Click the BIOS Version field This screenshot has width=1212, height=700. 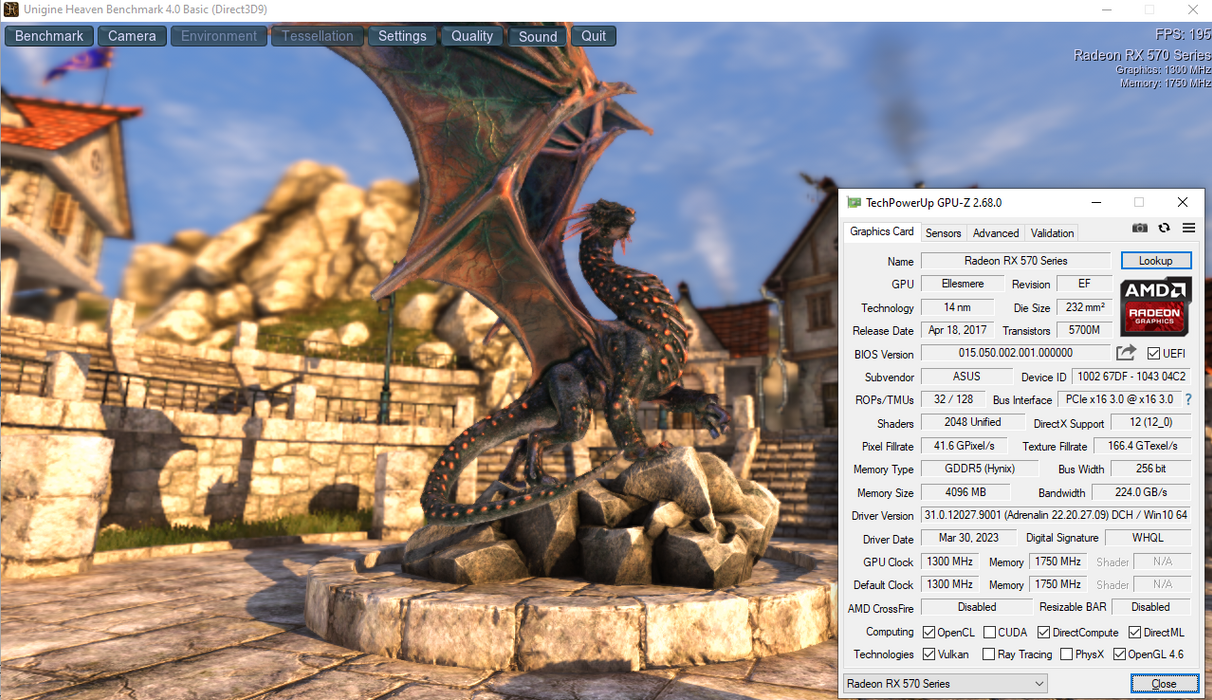pyautogui.click(x=1015, y=353)
